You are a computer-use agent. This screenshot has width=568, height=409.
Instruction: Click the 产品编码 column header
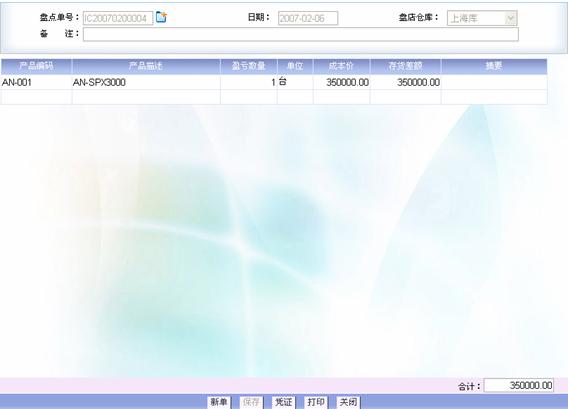coord(36,66)
